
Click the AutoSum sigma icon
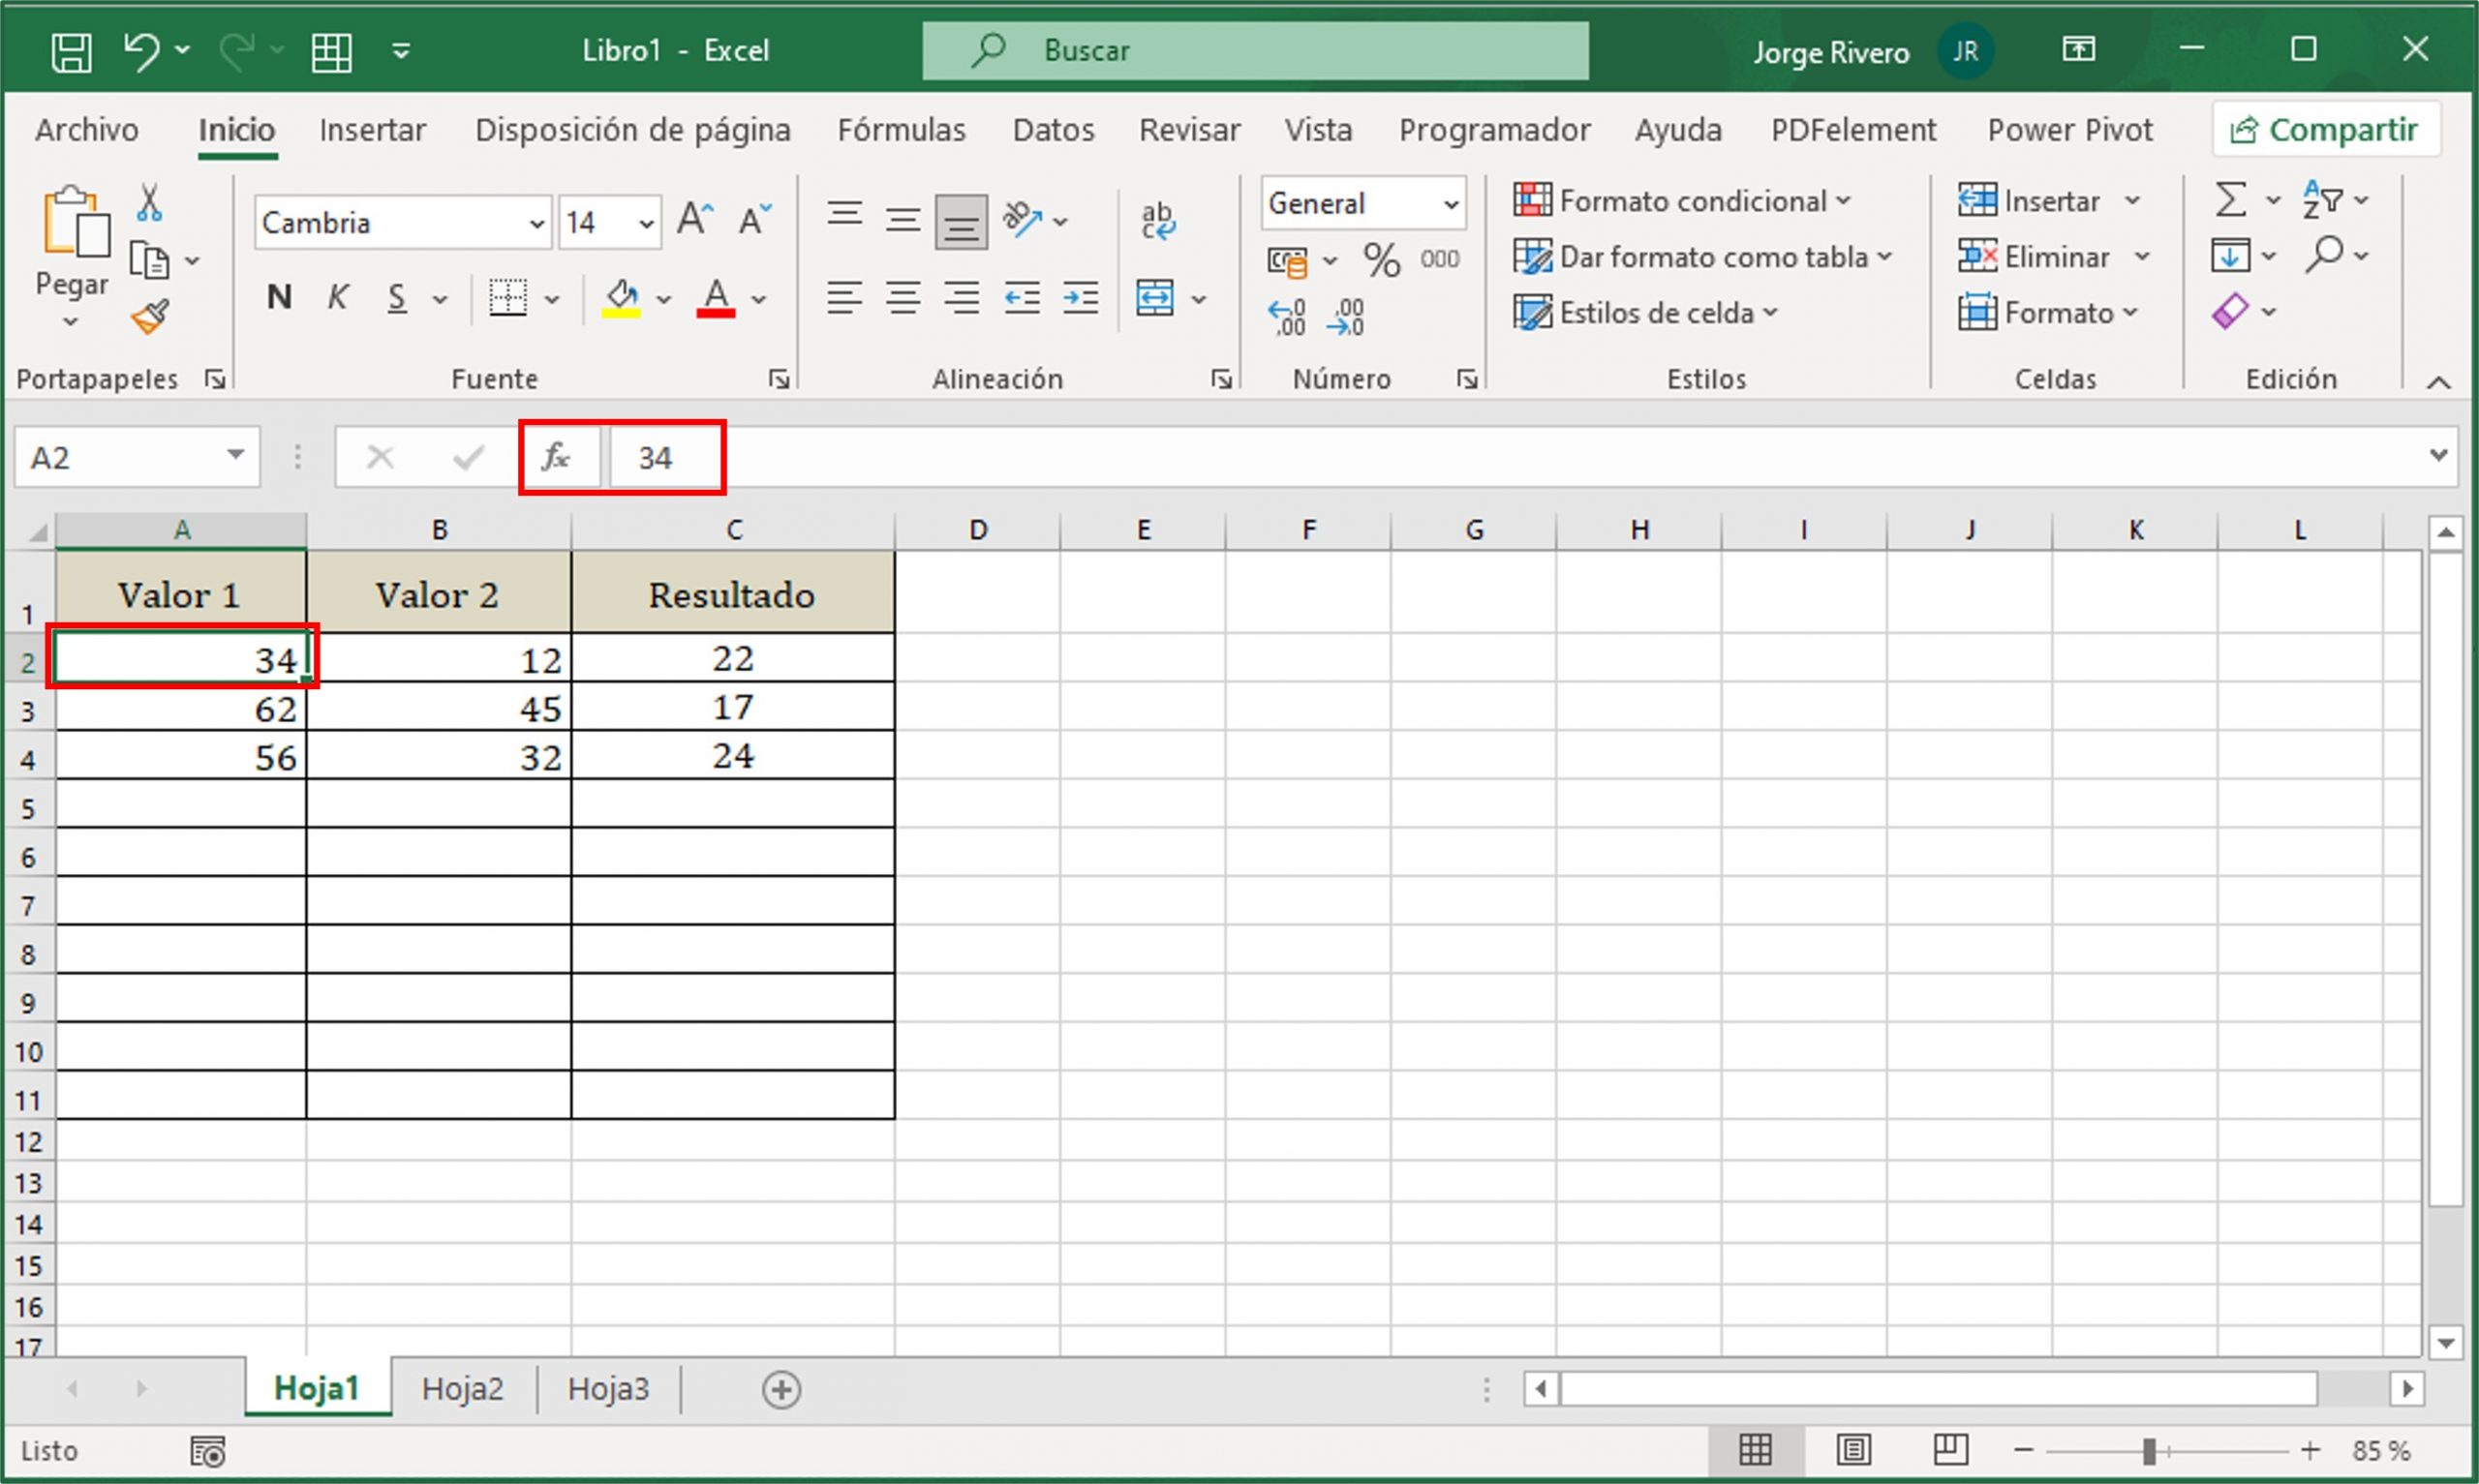tap(2230, 200)
